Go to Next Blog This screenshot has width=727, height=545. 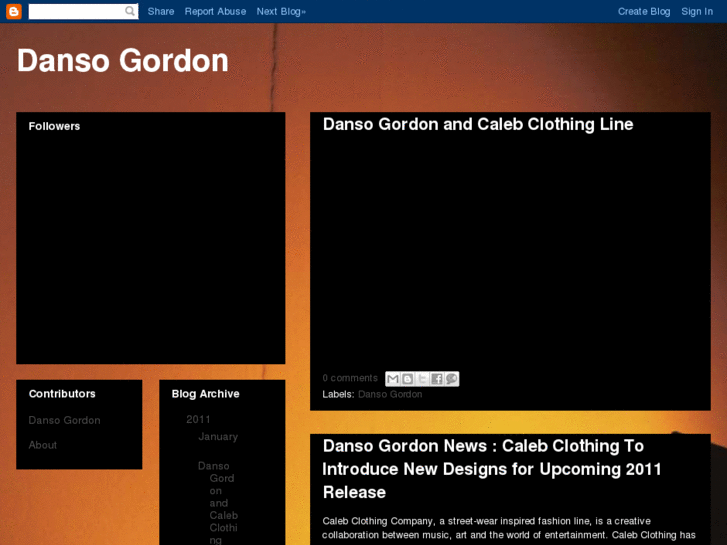pos(281,12)
